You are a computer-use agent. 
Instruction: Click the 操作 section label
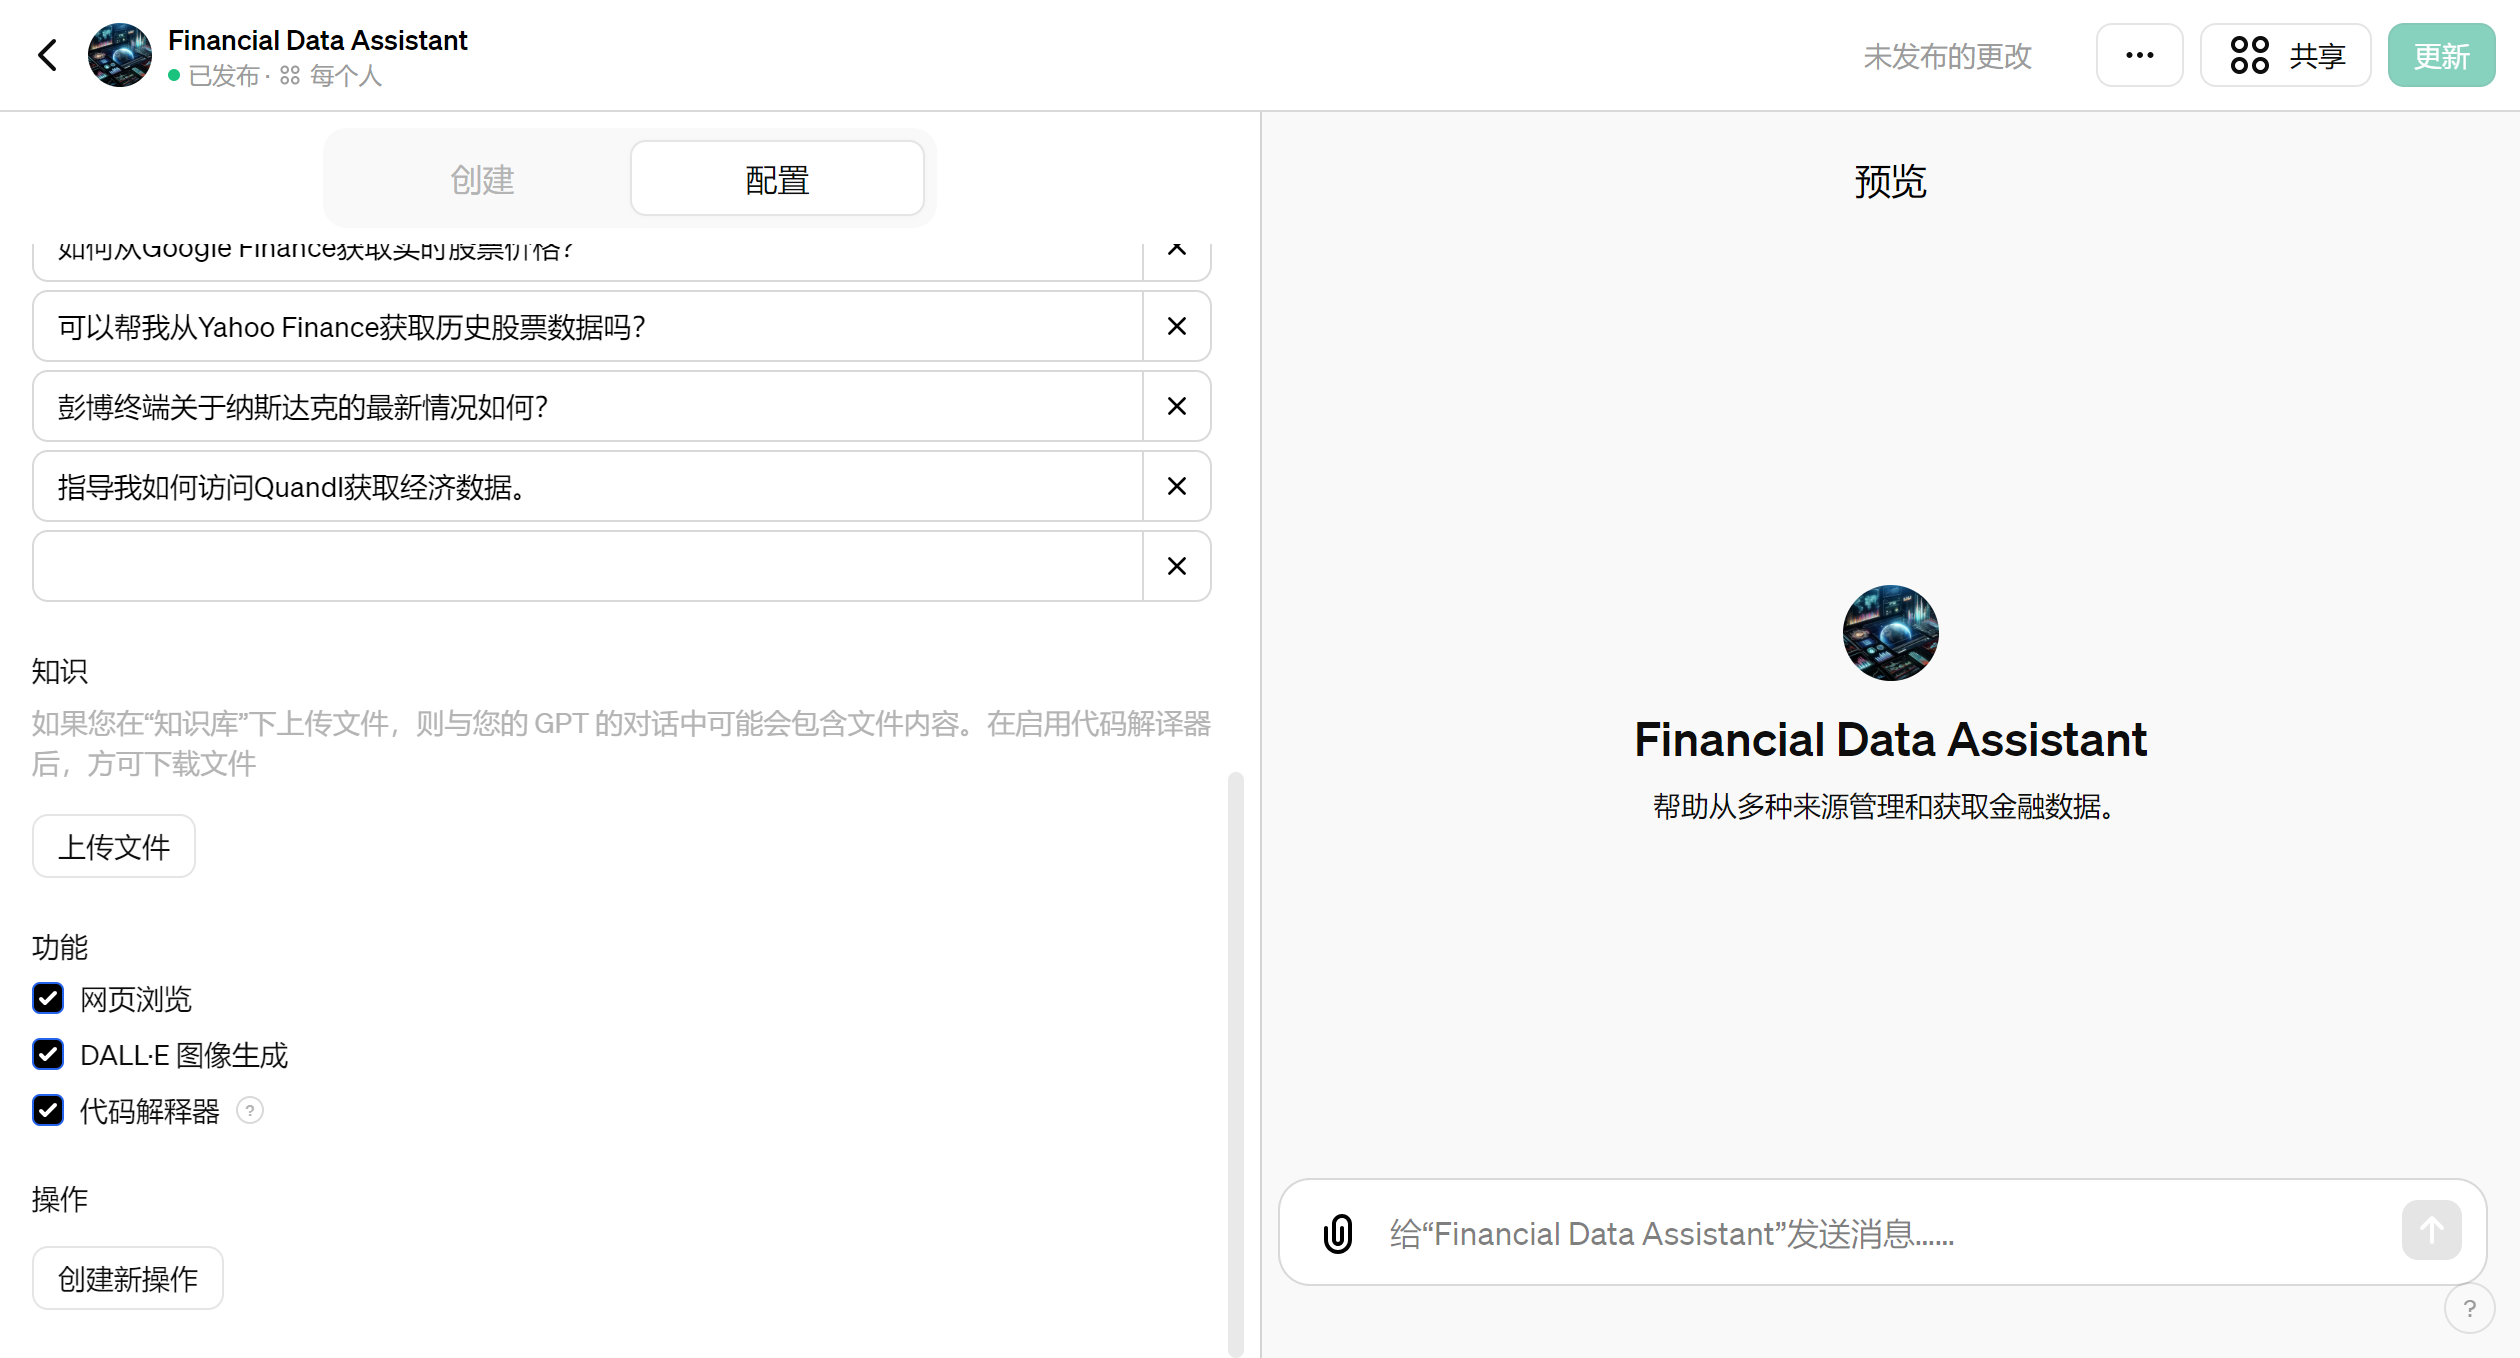coord(60,1199)
